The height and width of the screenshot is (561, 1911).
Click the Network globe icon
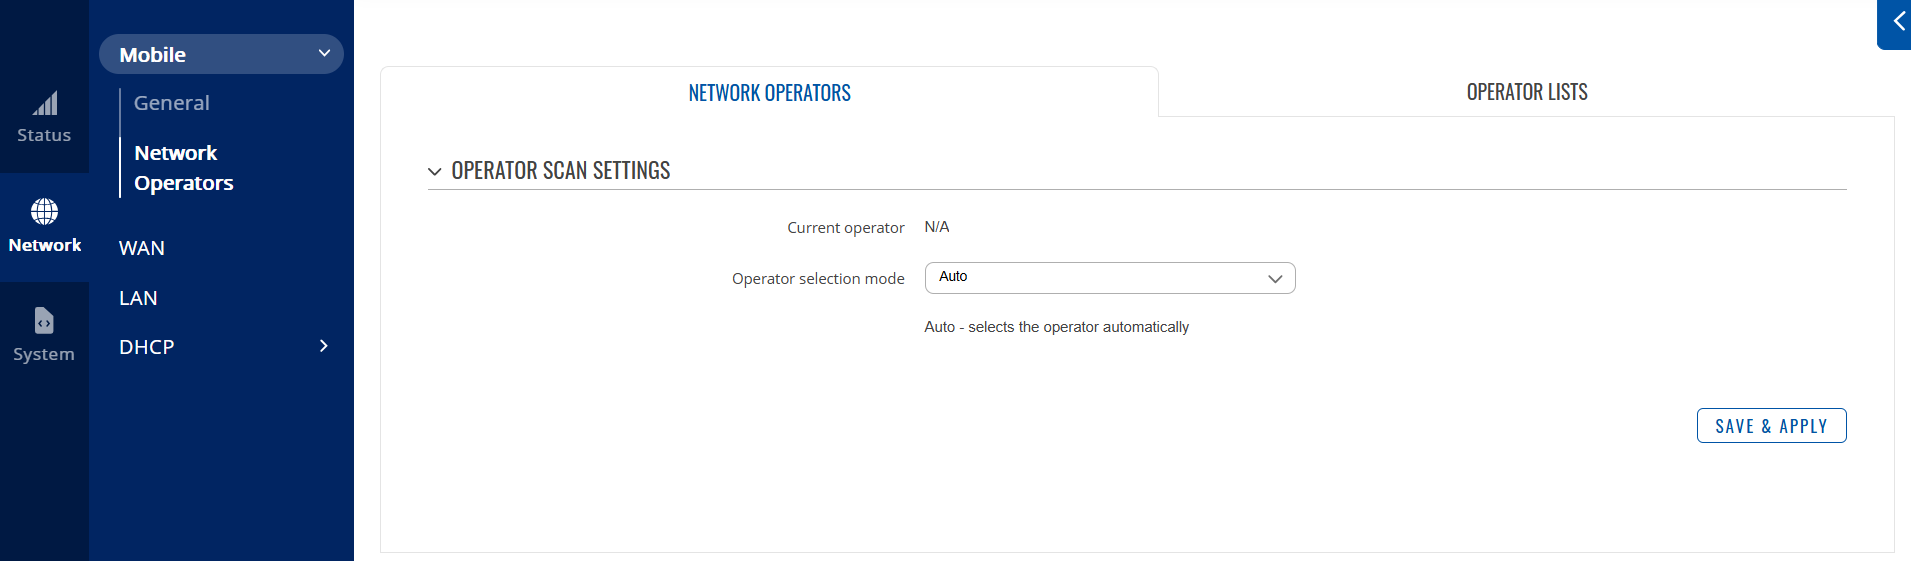pos(44,212)
